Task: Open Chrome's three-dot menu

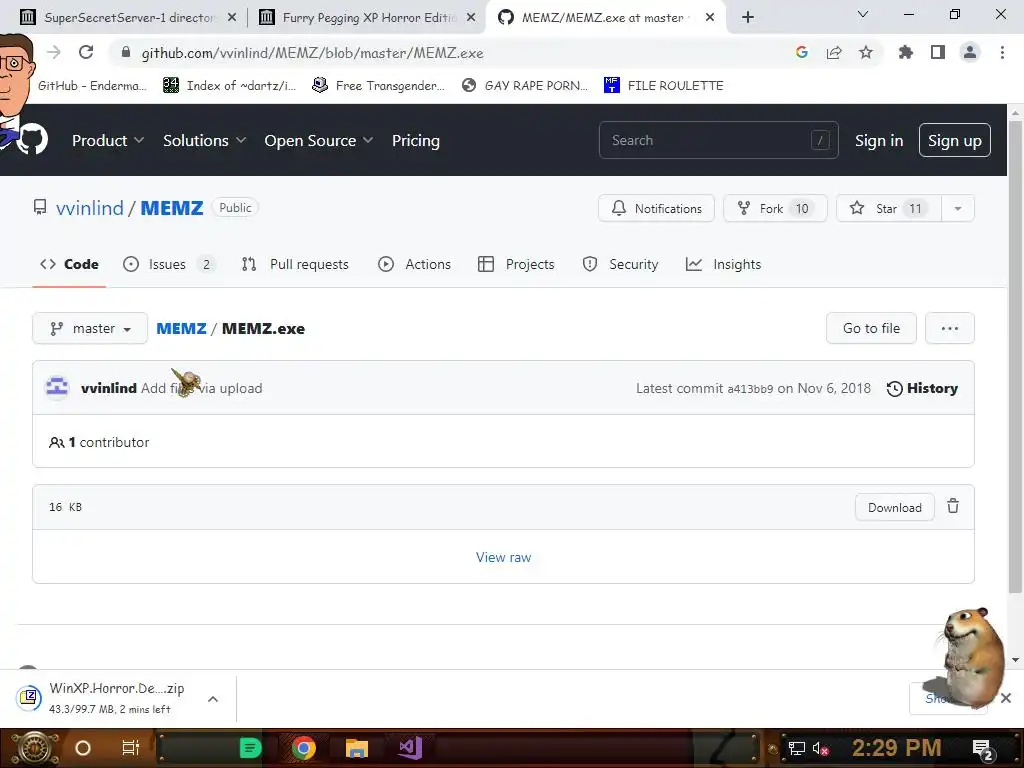Action: click(x=1002, y=52)
